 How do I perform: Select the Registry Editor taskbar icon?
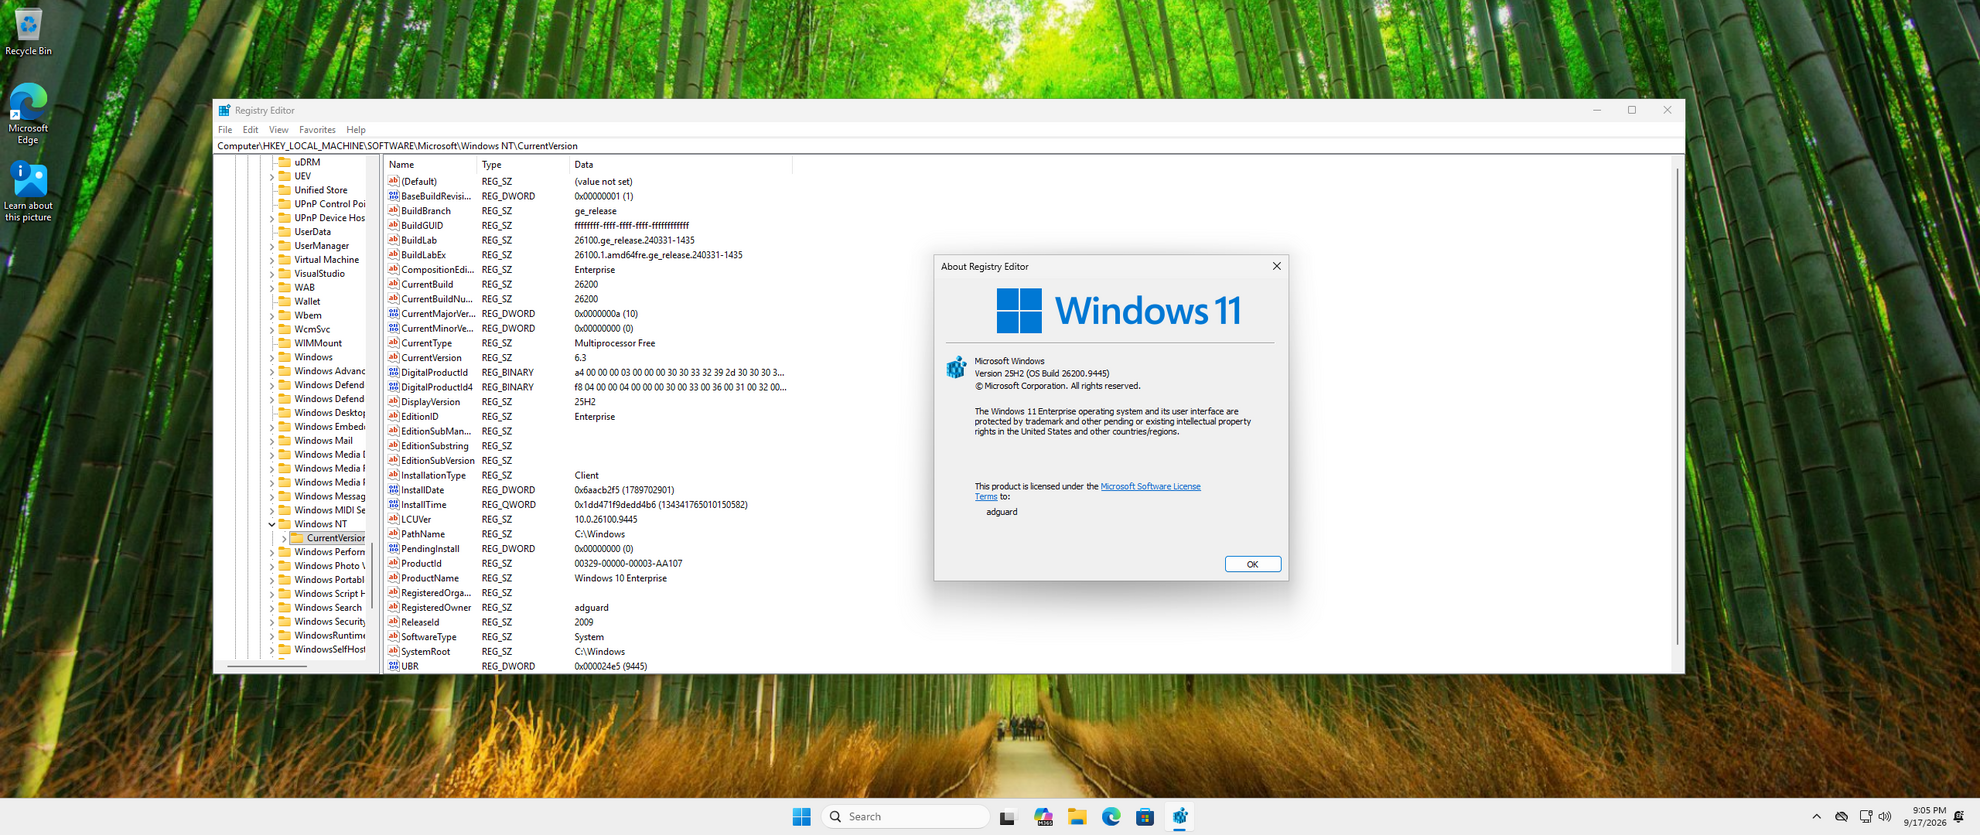pos(1180,817)
